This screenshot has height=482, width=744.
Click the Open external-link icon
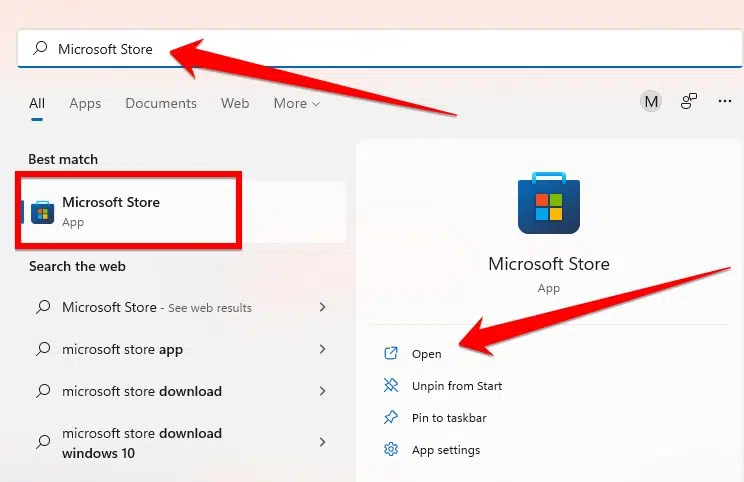(x=391, y=353)
